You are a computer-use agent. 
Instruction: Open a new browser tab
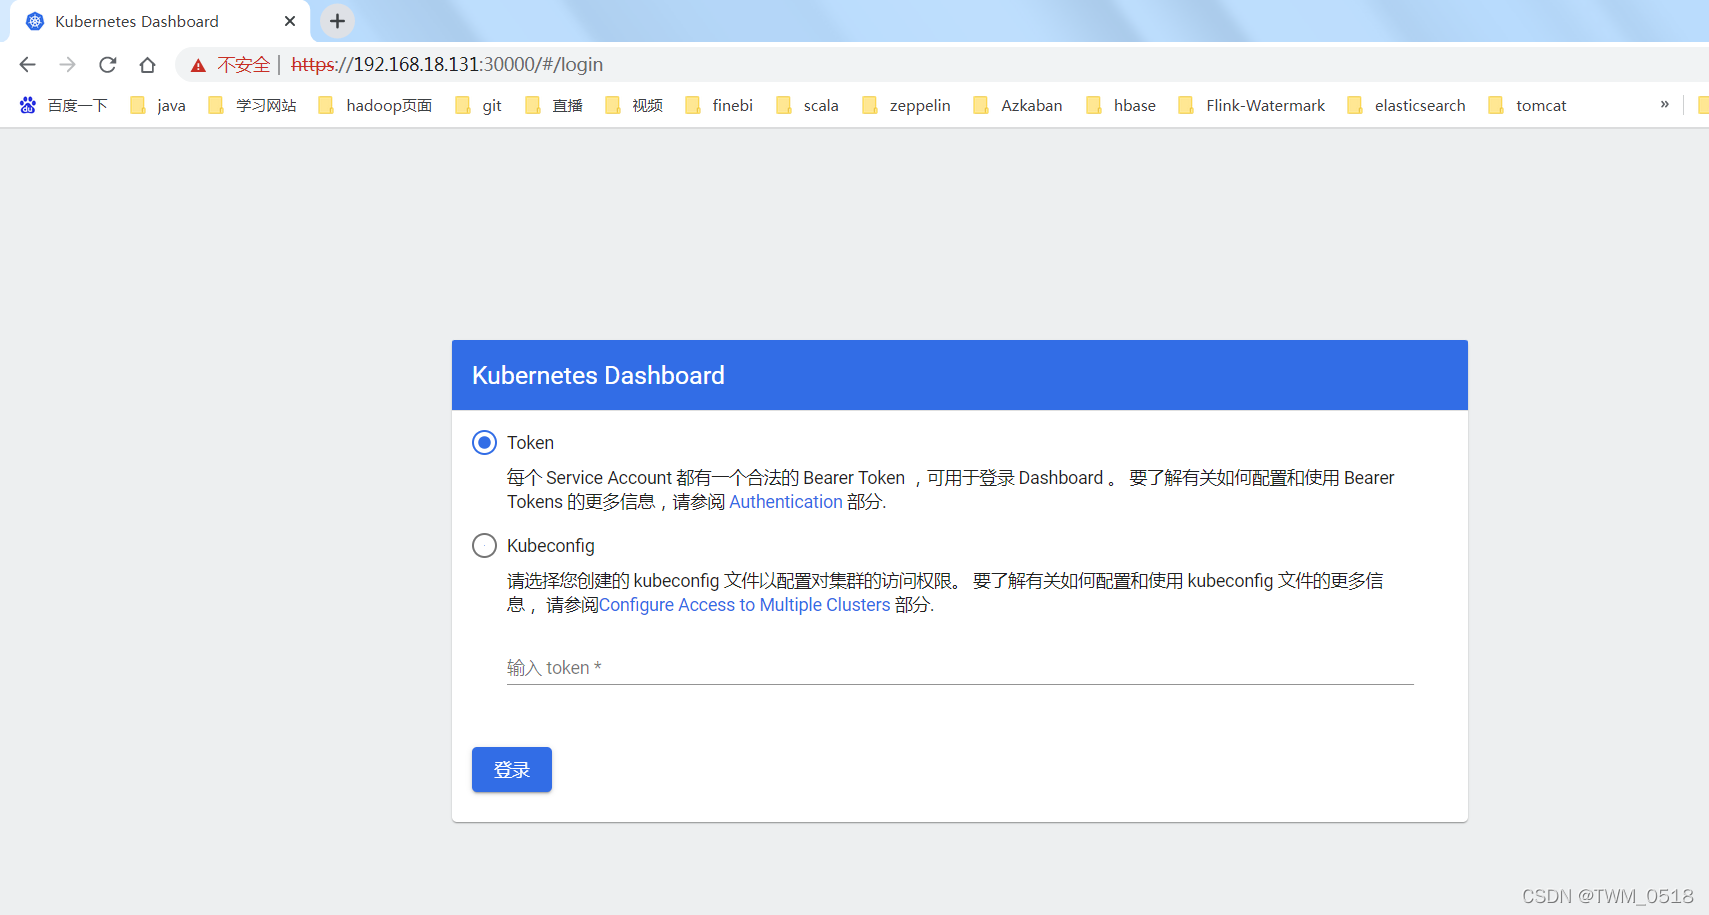[337, 21]
